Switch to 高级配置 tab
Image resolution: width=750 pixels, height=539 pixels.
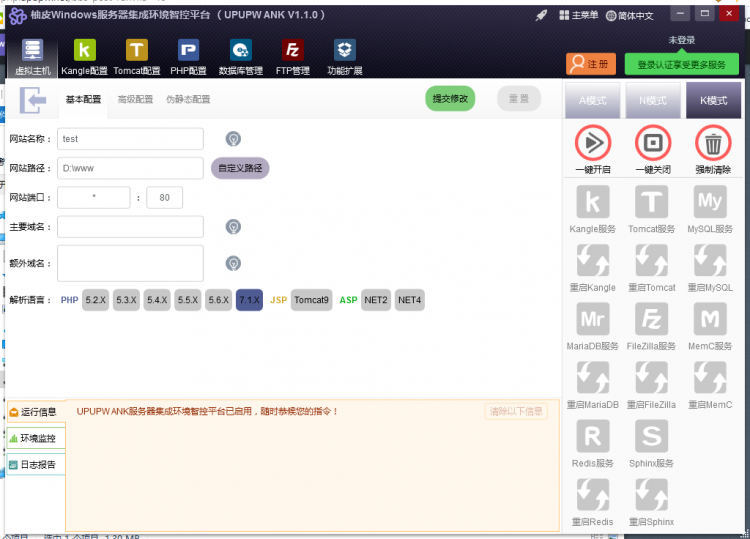point(135,100)
